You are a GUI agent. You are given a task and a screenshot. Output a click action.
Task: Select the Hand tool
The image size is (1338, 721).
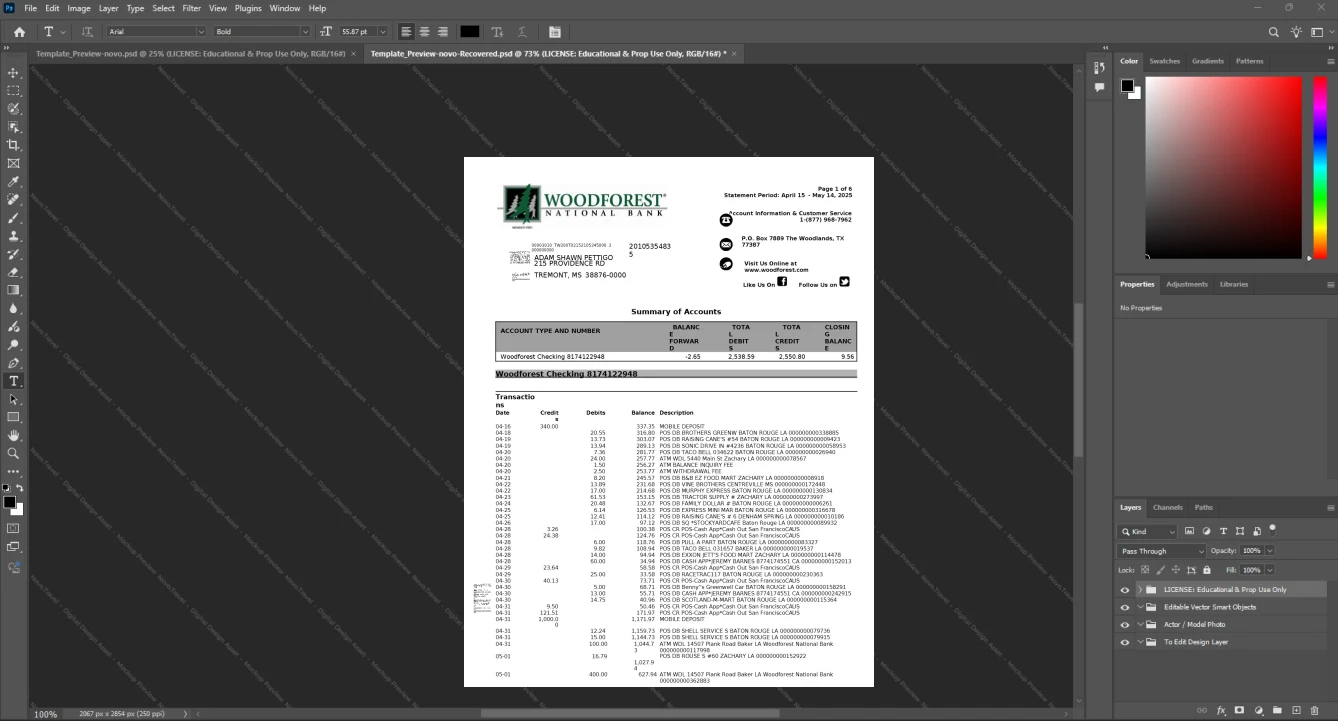(14, 435)
